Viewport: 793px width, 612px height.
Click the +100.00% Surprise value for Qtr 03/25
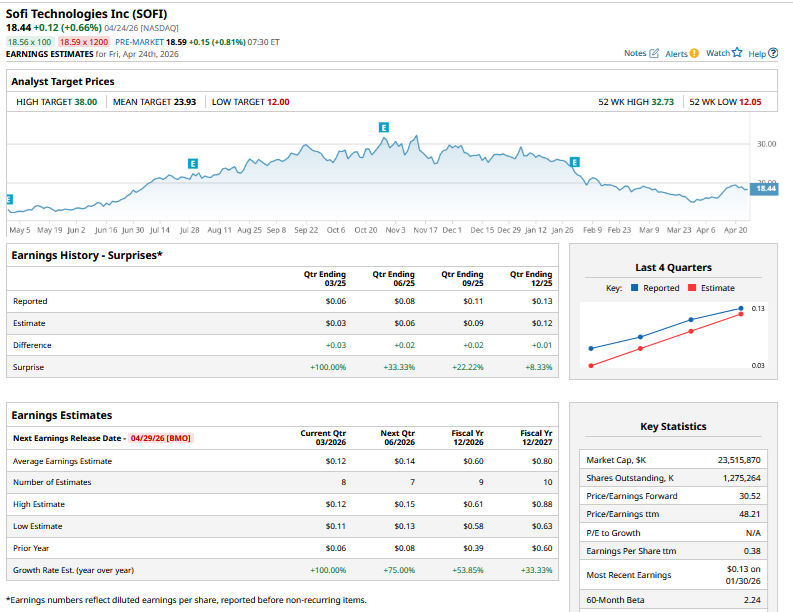328,367
